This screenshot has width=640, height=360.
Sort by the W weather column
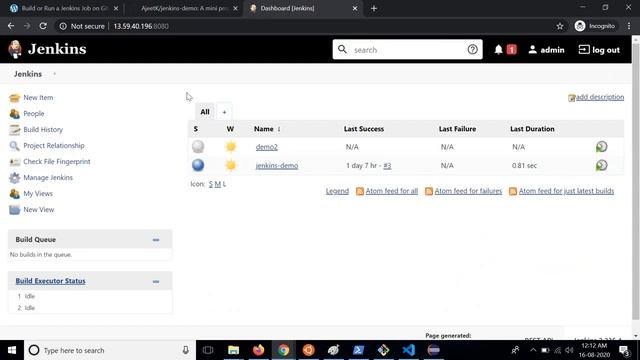click(x=230, y=129)
